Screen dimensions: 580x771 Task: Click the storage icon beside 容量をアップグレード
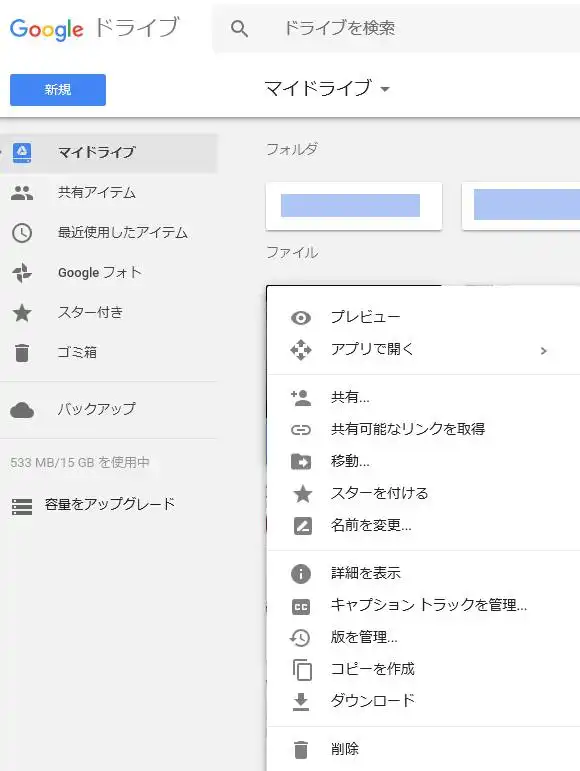22,507
